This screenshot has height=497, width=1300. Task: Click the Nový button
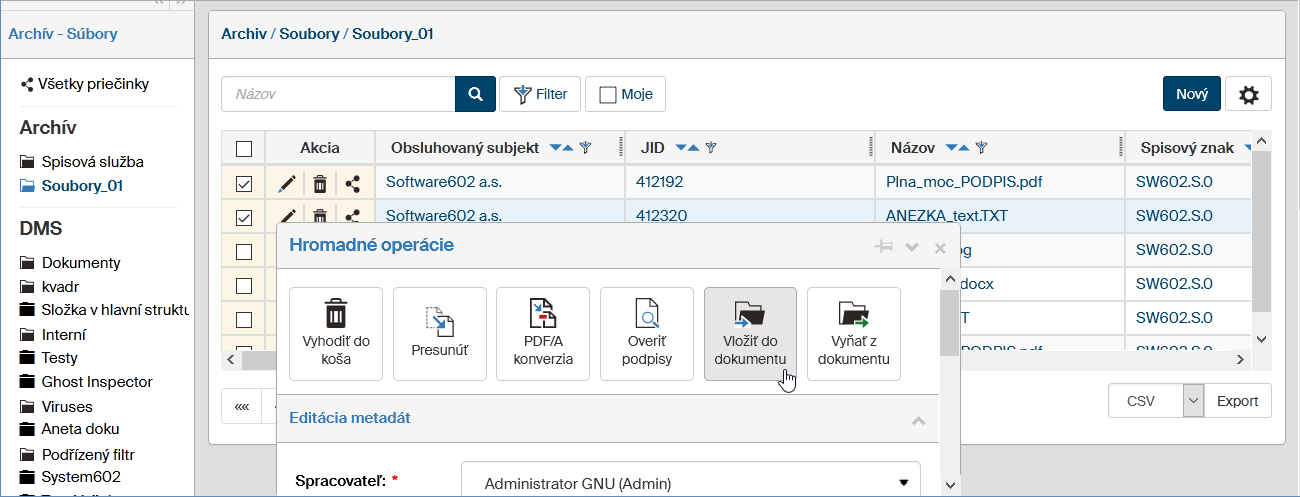coord(1191,94)
